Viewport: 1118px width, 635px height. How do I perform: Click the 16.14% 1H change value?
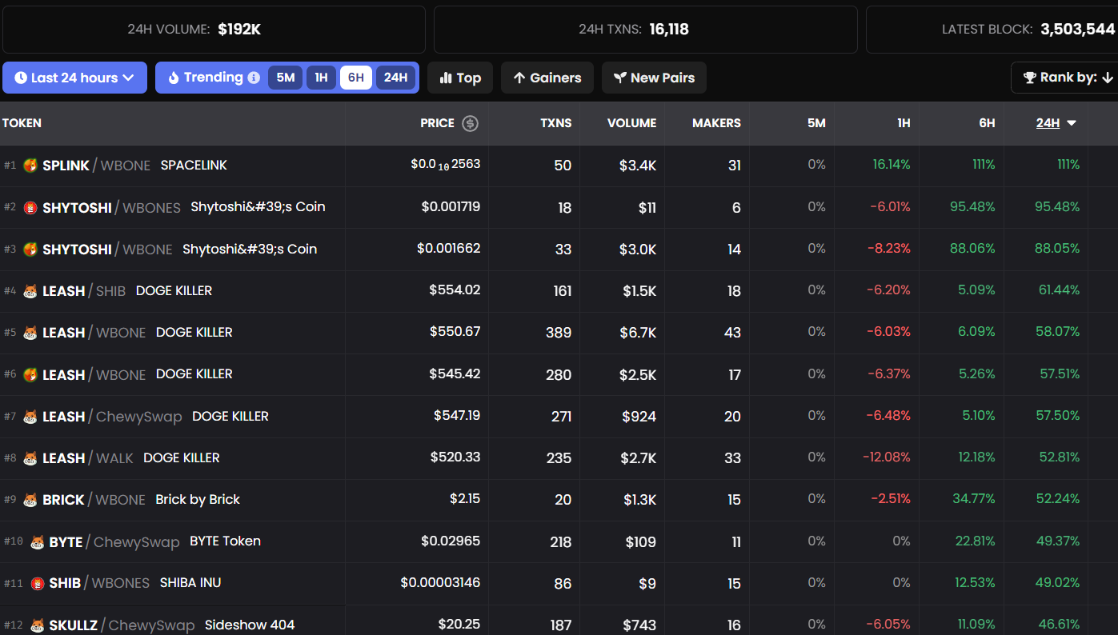[891, 165]
